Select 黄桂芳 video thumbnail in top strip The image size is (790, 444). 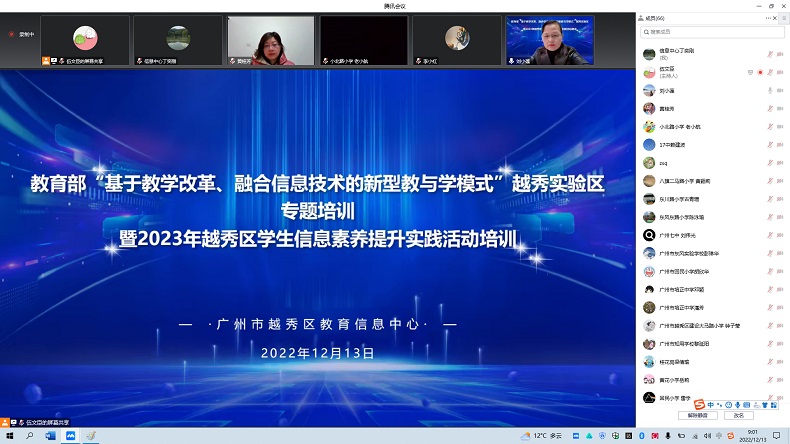(x=271, y=41)
